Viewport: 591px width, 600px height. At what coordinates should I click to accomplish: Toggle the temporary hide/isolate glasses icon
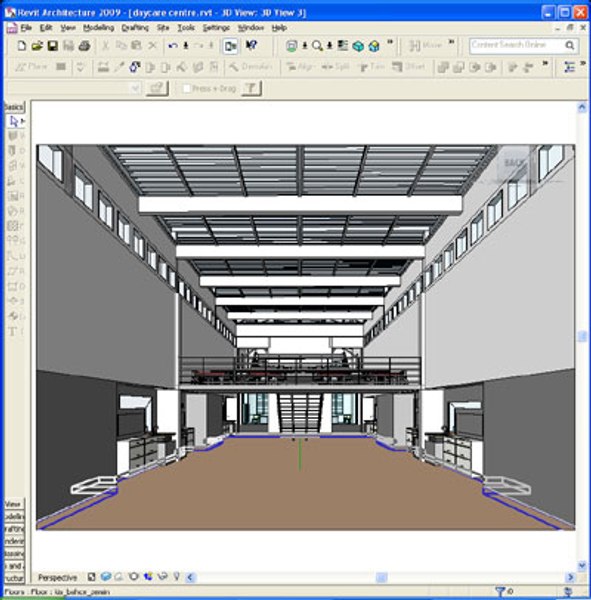coord(163,577)
